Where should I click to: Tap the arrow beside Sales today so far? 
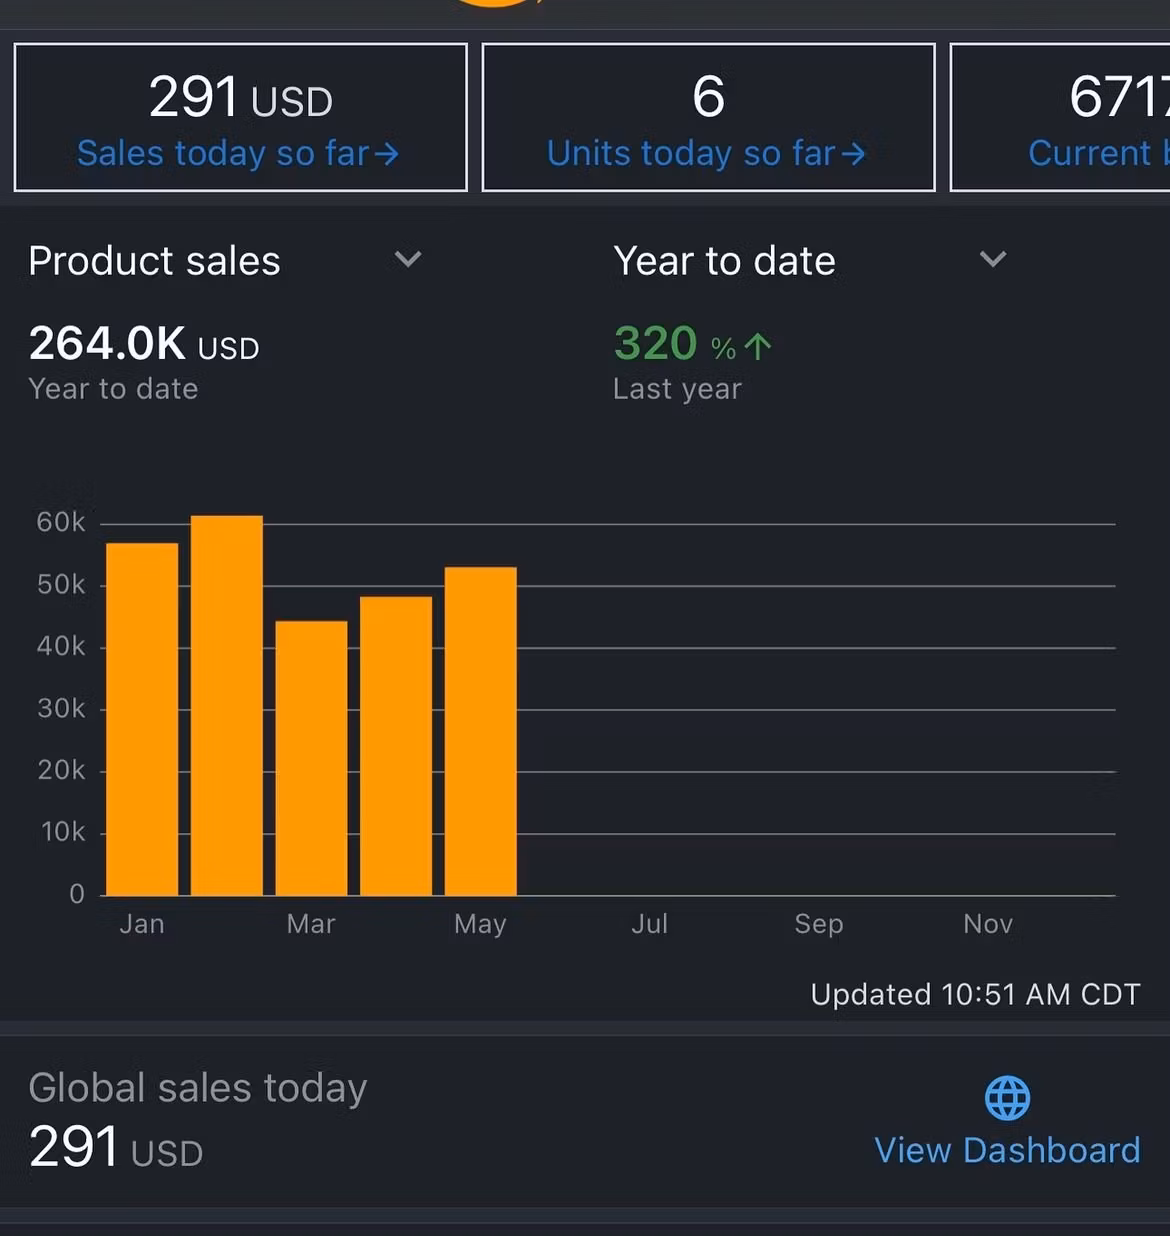(x=387, y=154)
